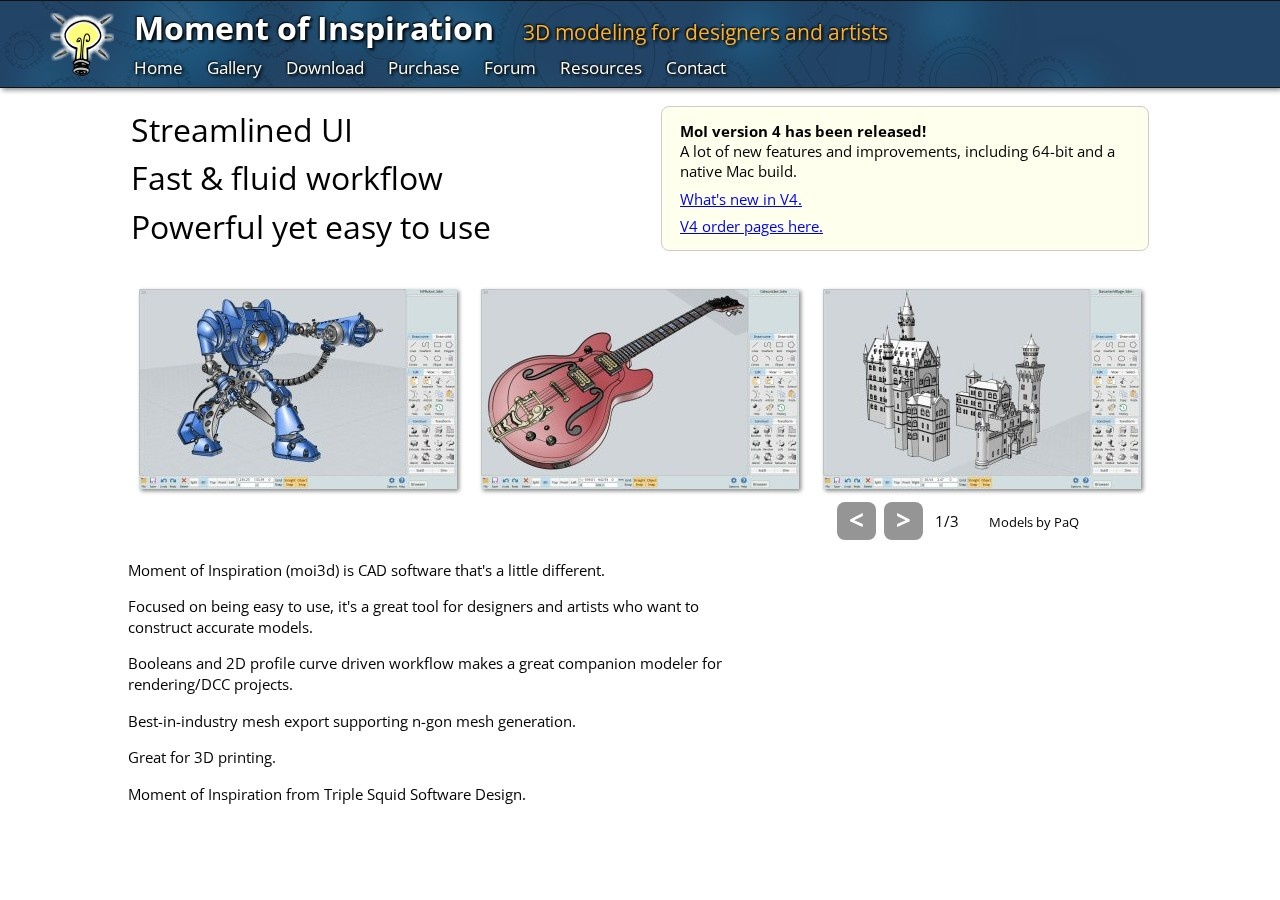Click the Triple Squid Software Design line
The height and width of the screenshot is (900, 1280).
point(327,794)
